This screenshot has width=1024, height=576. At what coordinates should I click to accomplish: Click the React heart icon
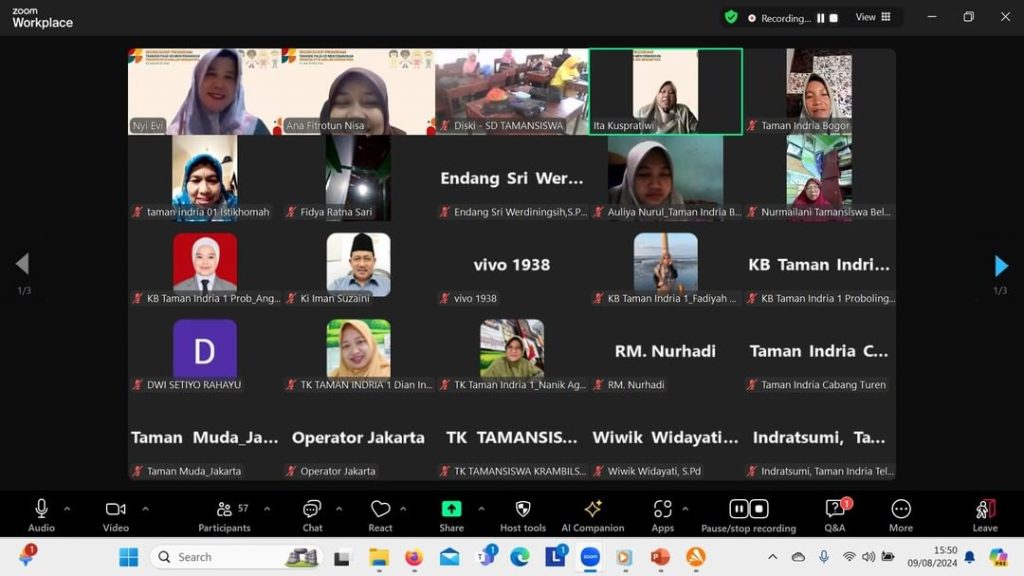380,510
